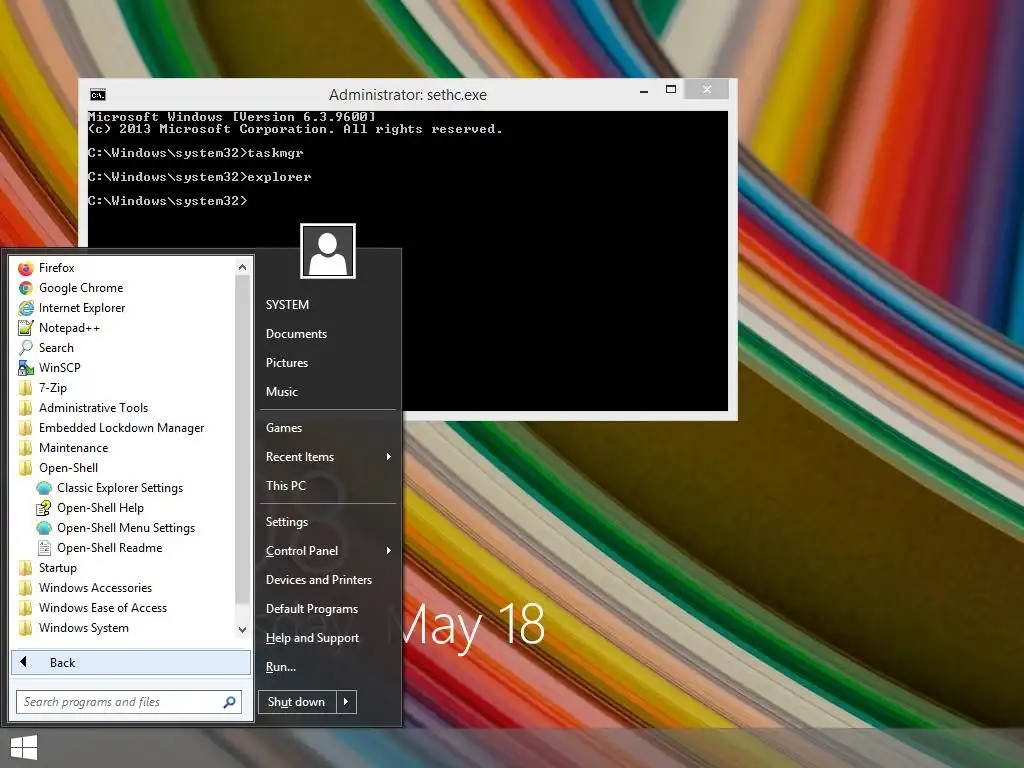The image size is (1024, 768).
Task: Click the 'explorer' command line text
Action: click(x=280, y=177)
